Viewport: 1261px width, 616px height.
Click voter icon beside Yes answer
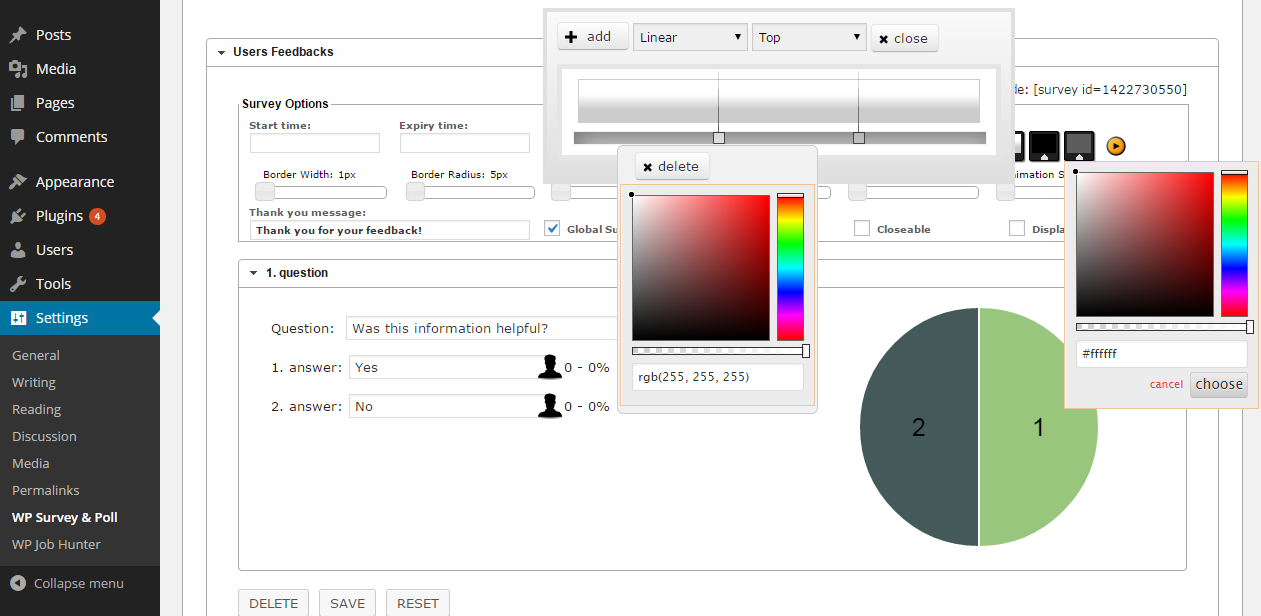pos(550,367)
